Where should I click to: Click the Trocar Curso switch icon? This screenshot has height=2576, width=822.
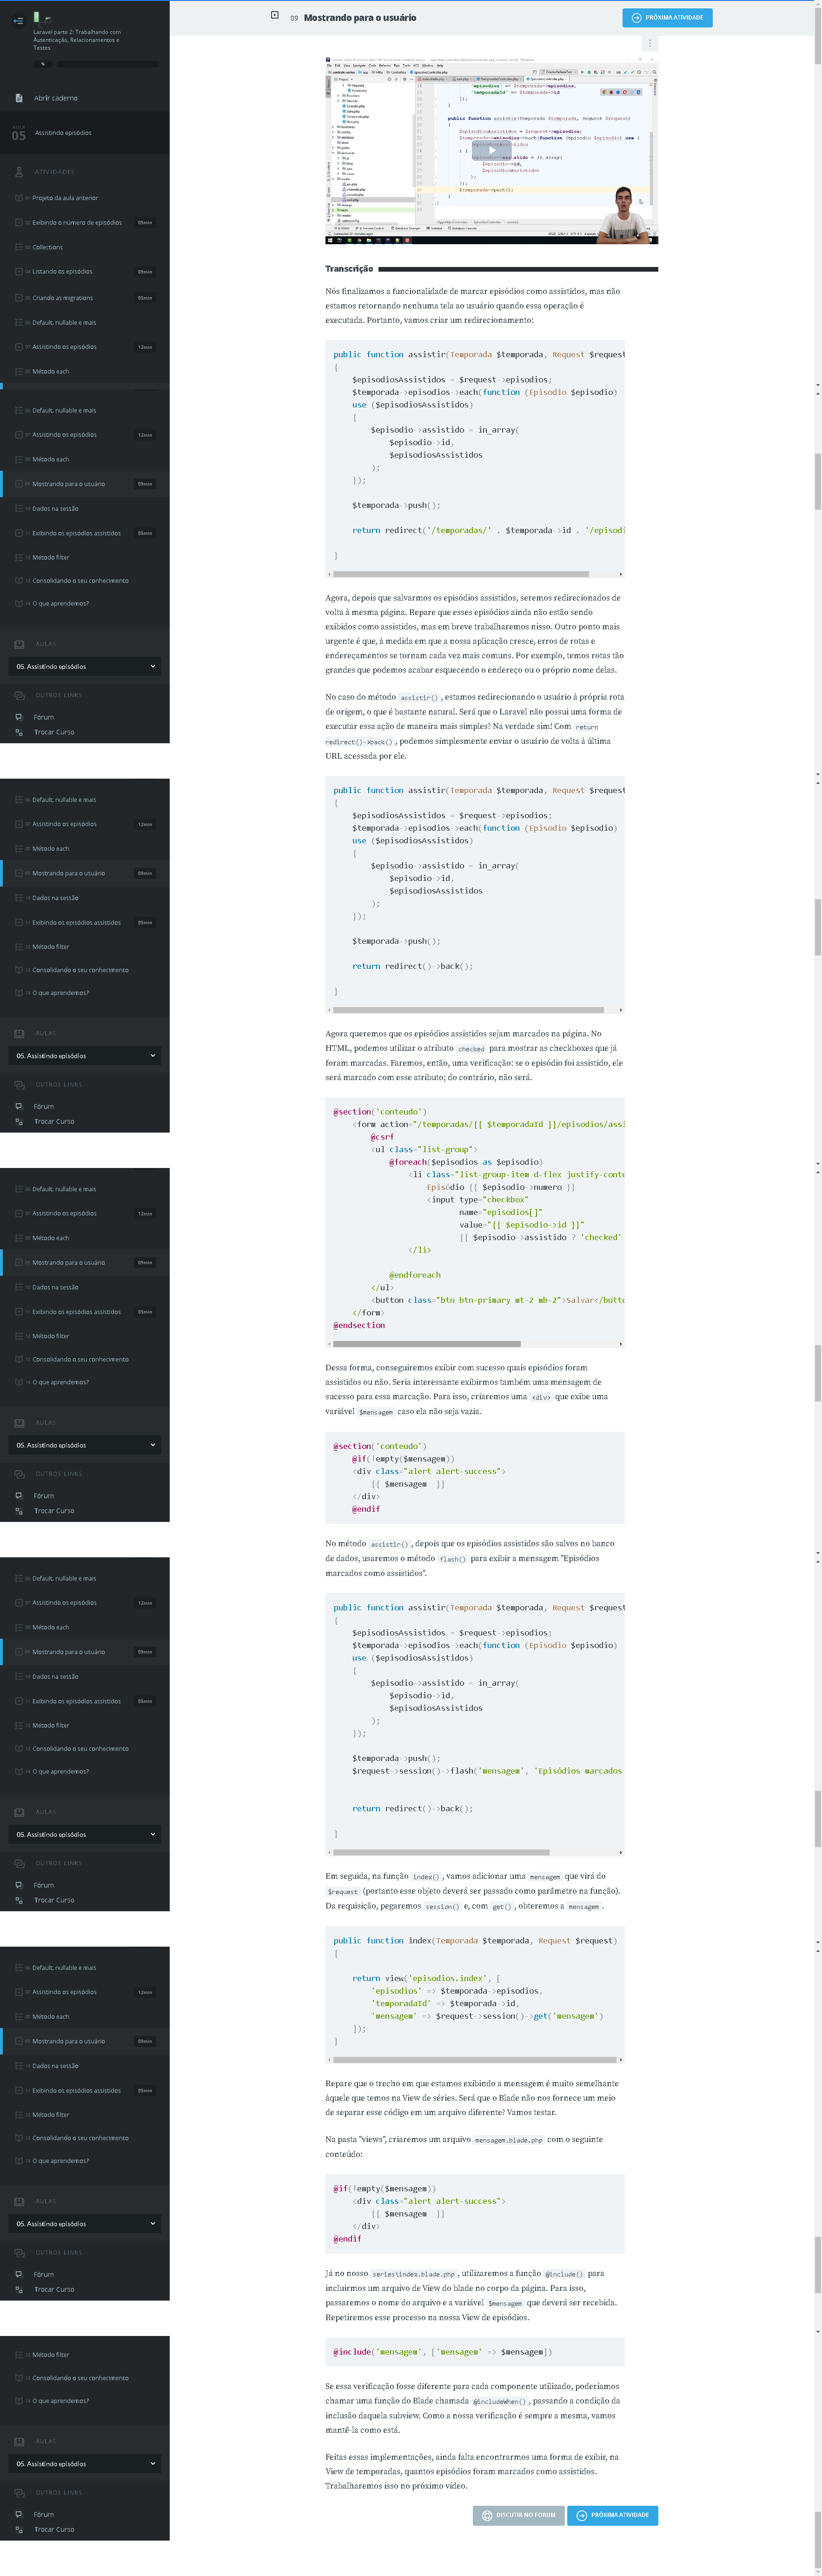click(x=19, y=732)
